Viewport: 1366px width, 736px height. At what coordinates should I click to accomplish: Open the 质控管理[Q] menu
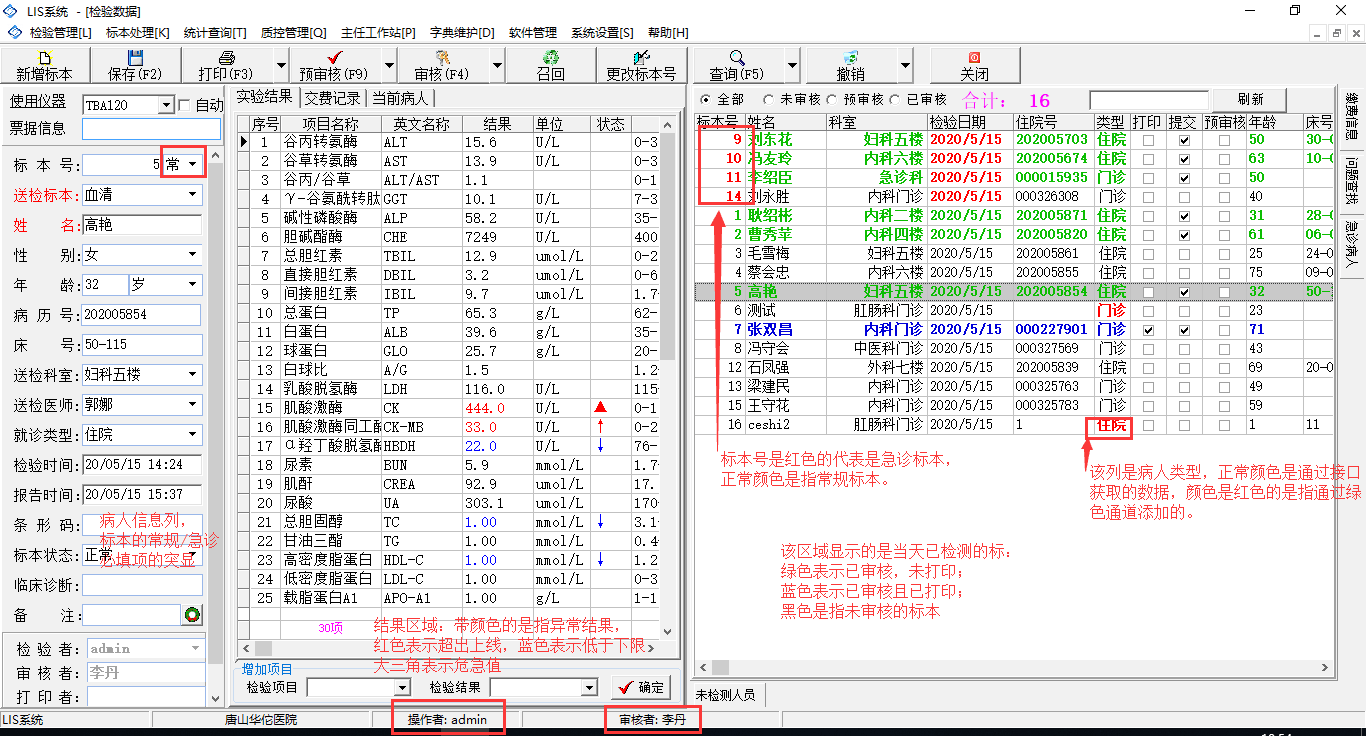[x=293, y=33]
